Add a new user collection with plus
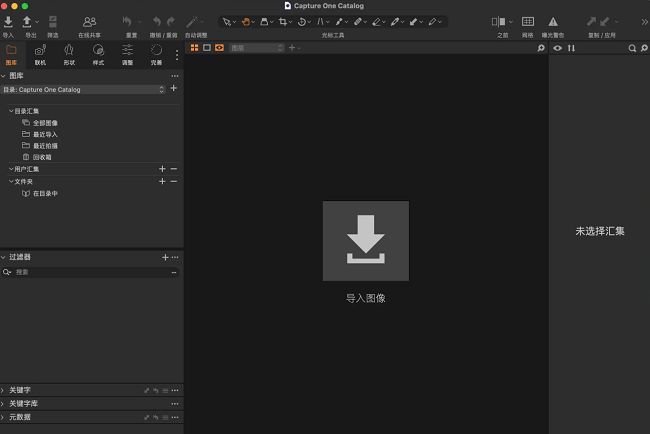 click(x=162, y=169)
